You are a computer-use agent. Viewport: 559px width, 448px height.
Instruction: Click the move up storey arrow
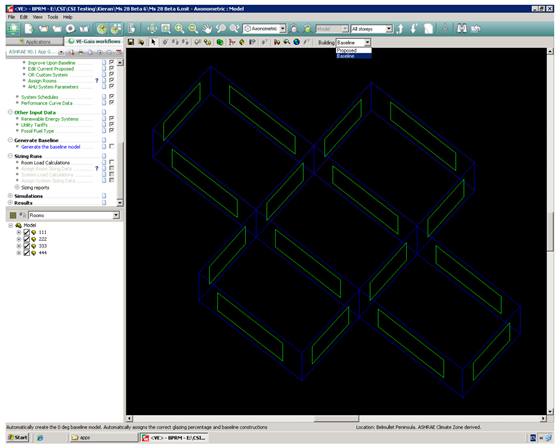pyautogui.click(x=400, y=29)
